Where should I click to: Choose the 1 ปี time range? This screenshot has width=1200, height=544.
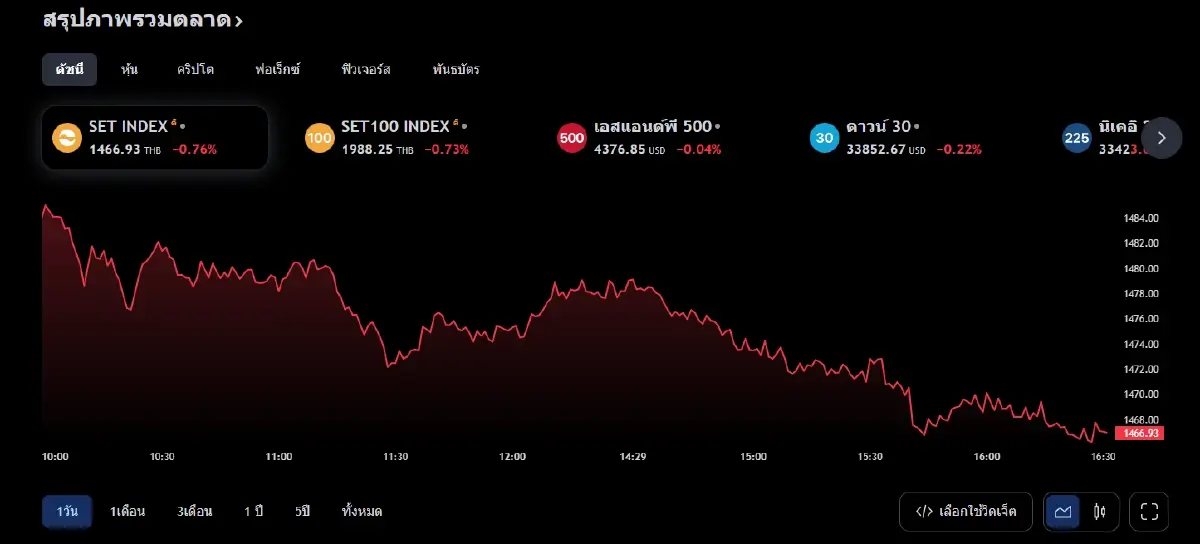click(254, 511)
